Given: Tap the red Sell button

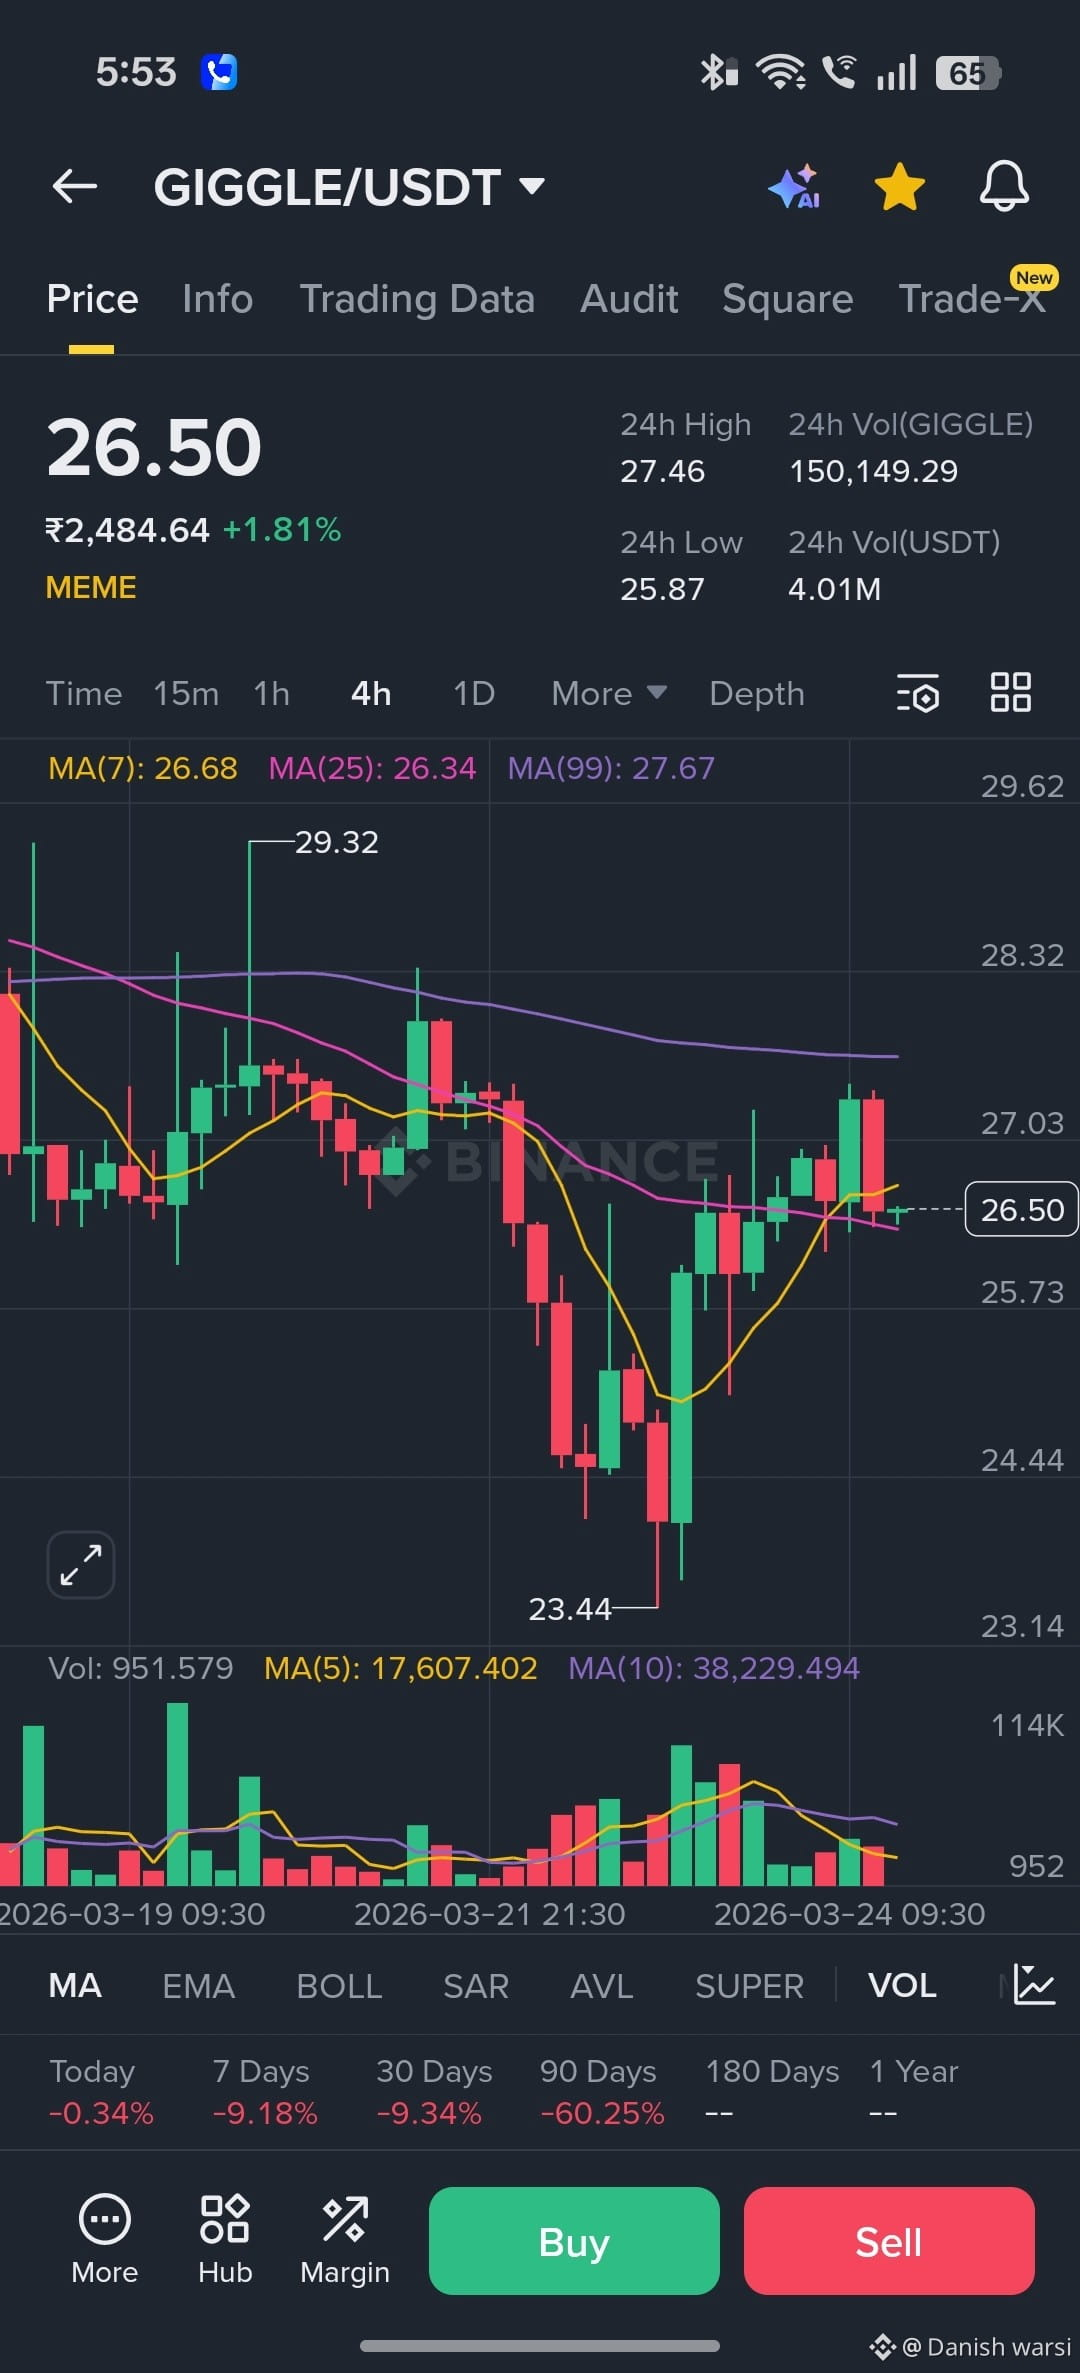Looking at the screenshot, I should pos(889,2241).
